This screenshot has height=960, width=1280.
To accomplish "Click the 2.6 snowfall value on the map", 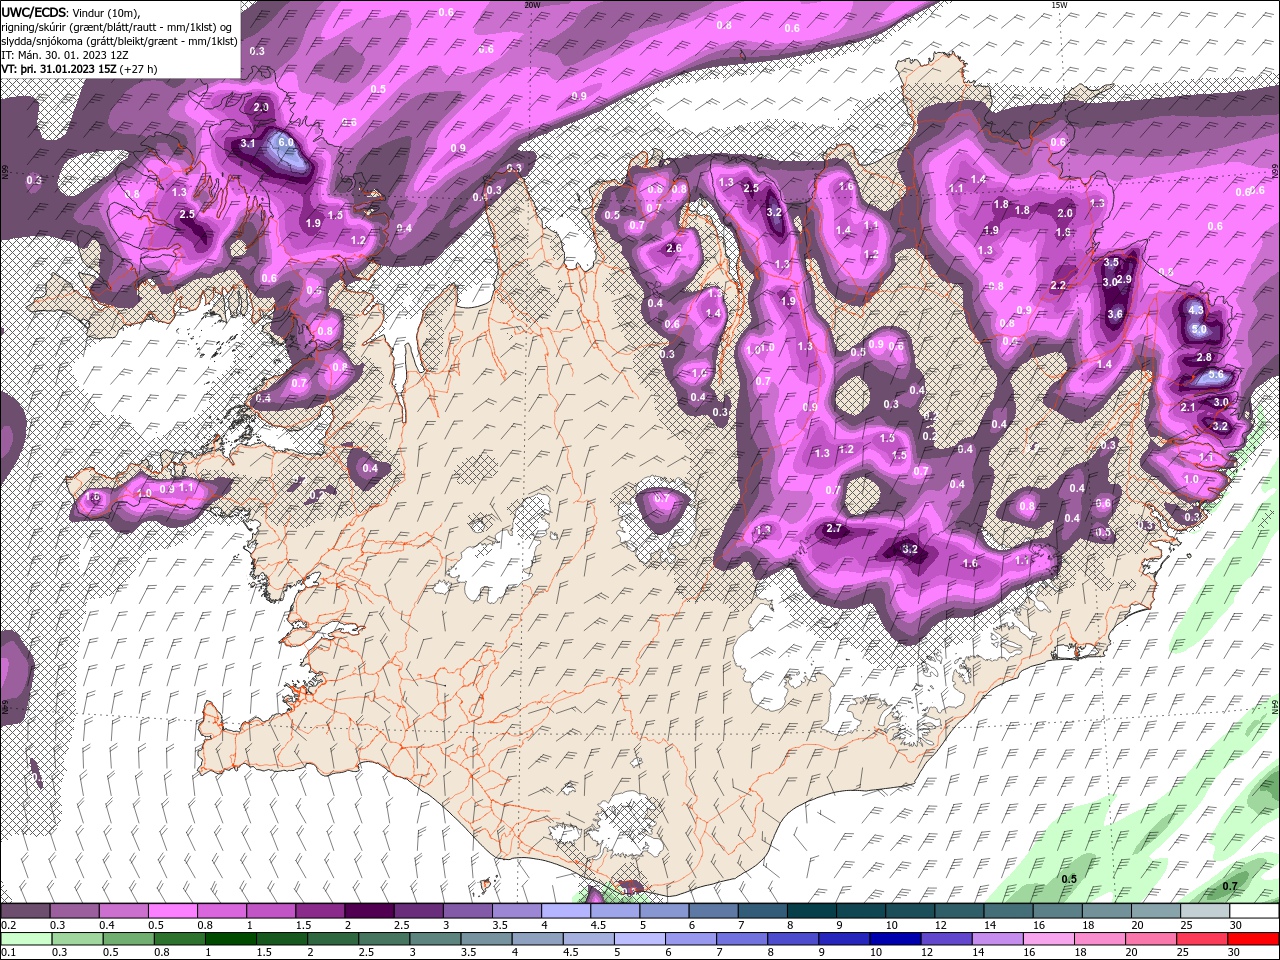I will [673, 249].
